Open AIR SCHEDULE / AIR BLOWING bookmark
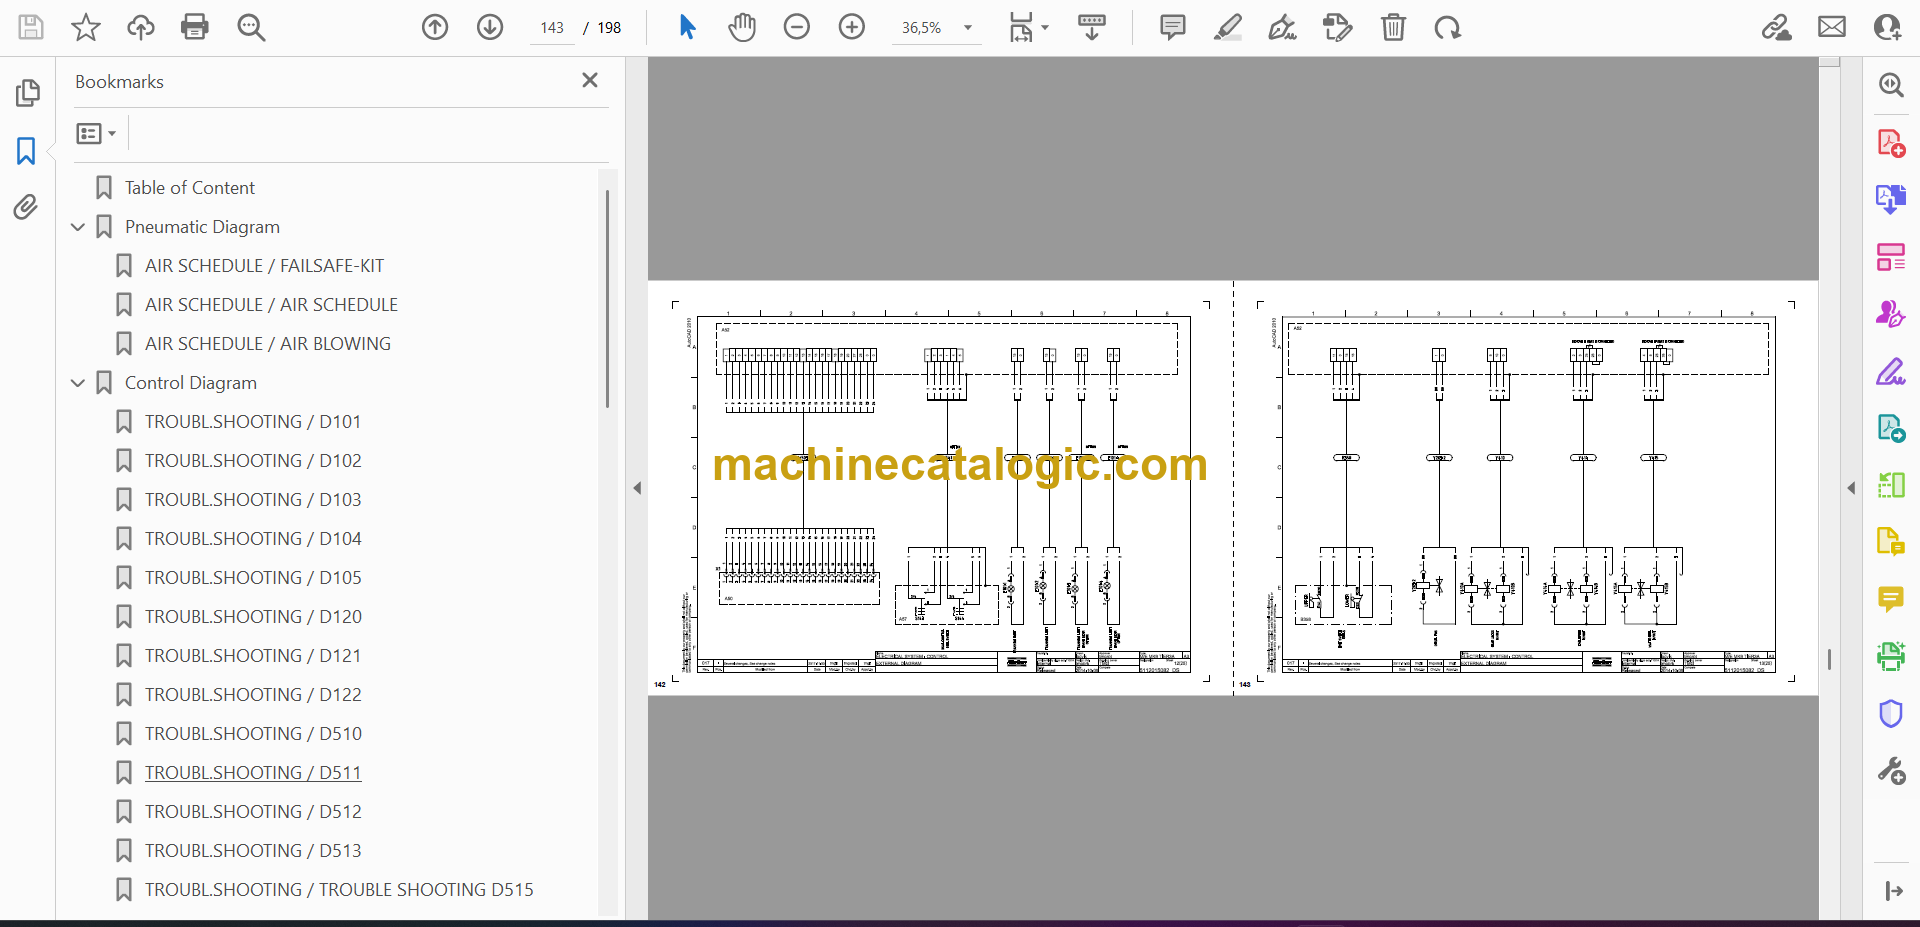1920x927 pixels. pos(268,344)
